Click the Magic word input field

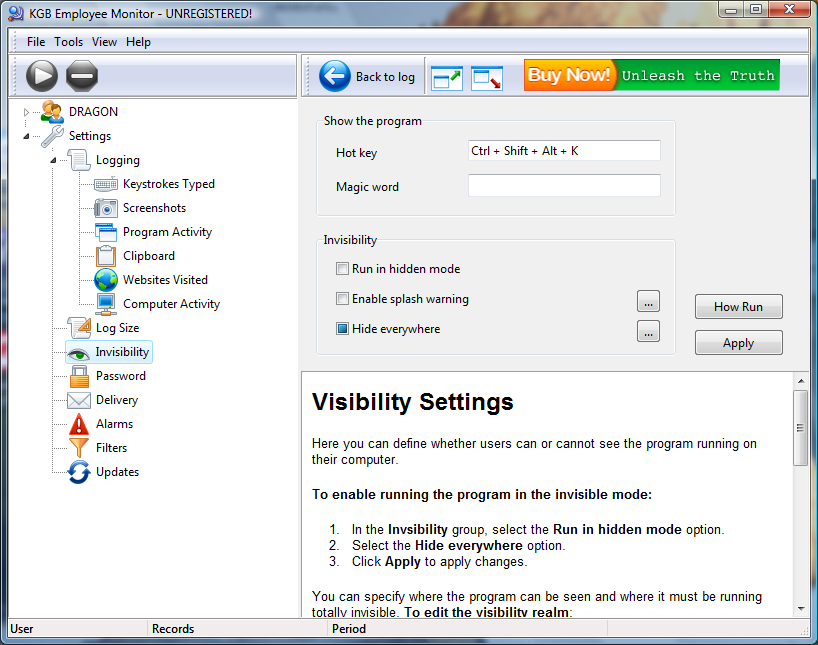[564, 186]
